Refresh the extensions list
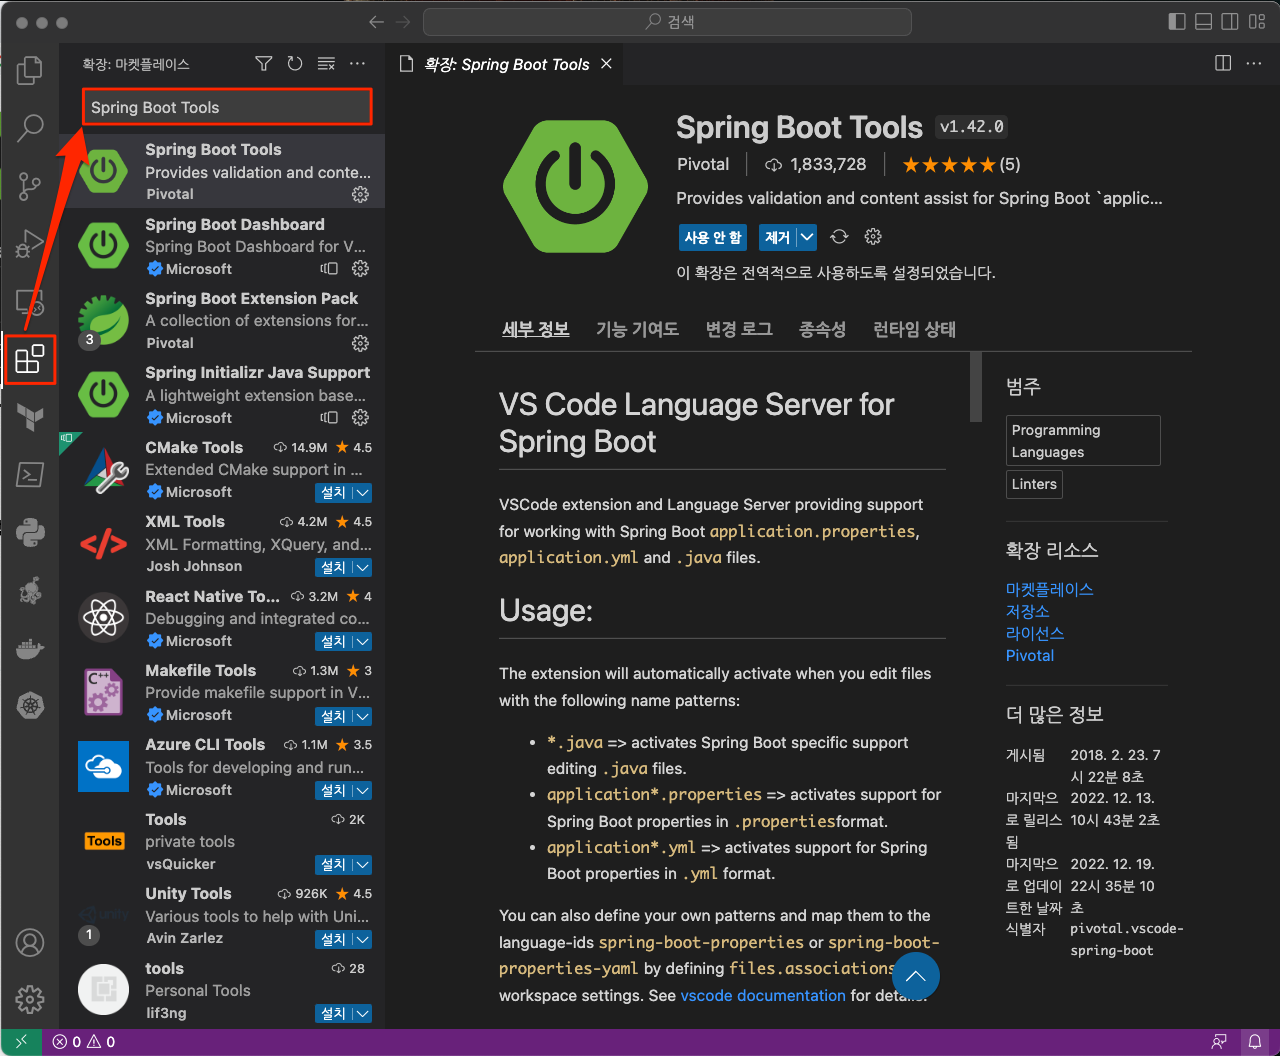1280x1056 pixels. pyautogui.click(x=294, y=63)
